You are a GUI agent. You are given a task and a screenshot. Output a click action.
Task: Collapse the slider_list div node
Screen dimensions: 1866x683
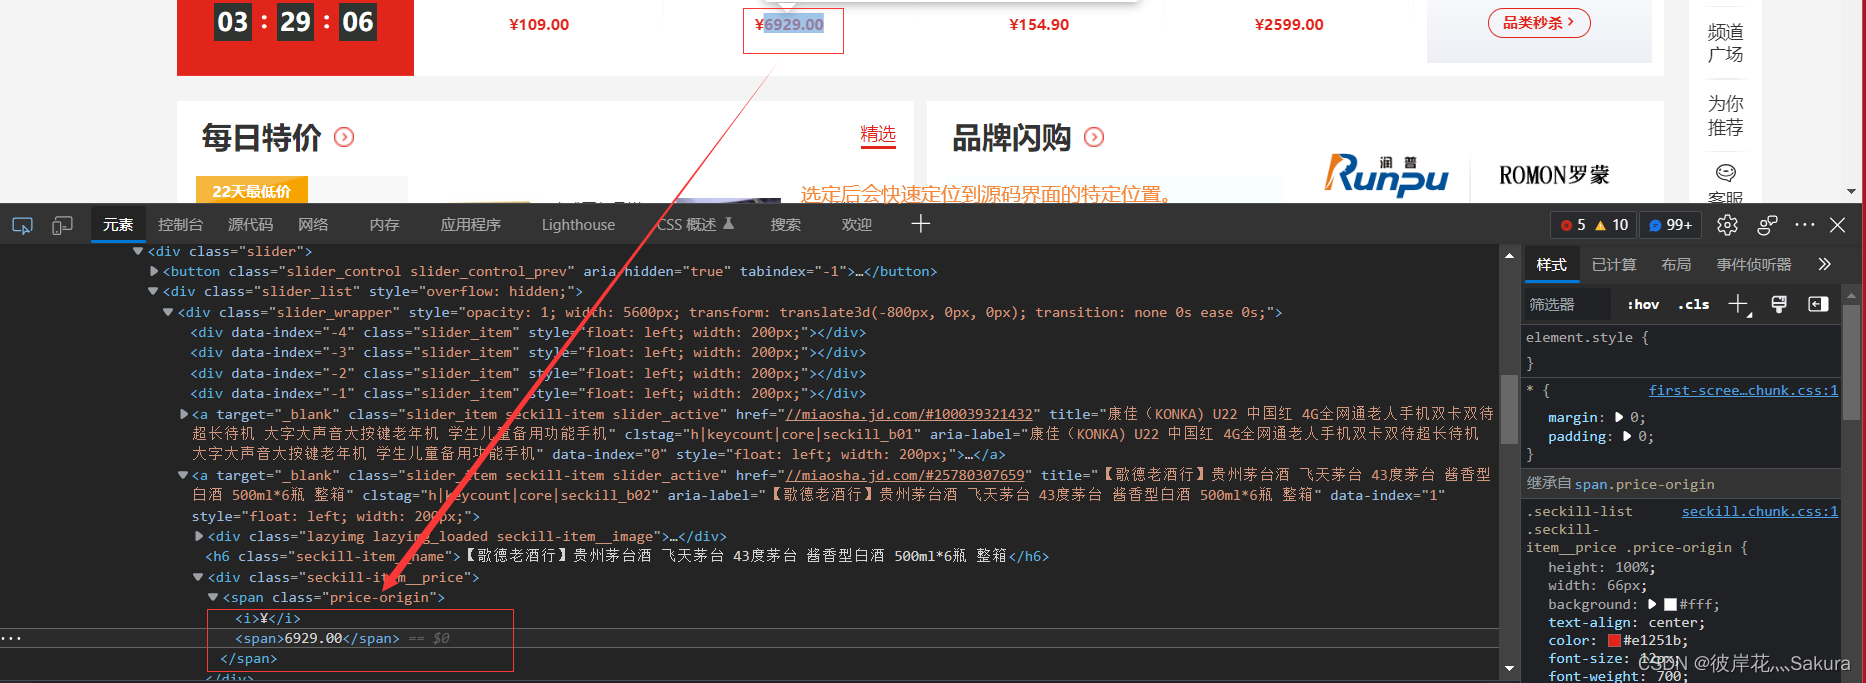pos(153,291)
